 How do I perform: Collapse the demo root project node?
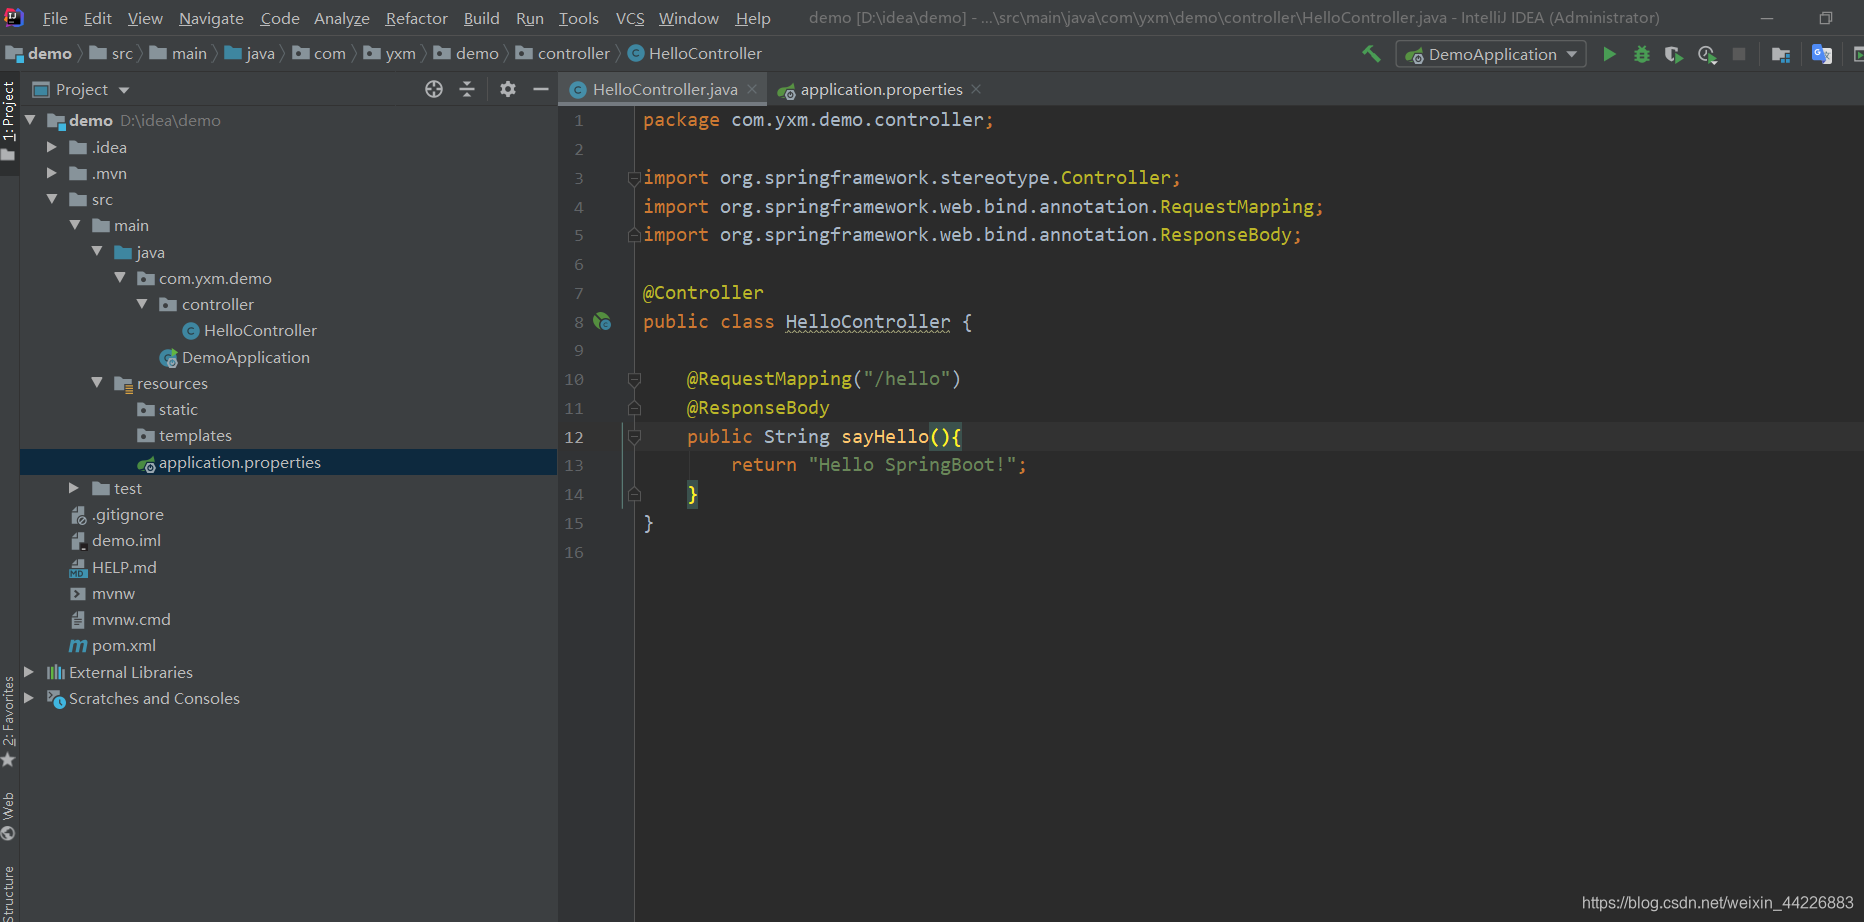pyautogui.click(x=30, y=120)
